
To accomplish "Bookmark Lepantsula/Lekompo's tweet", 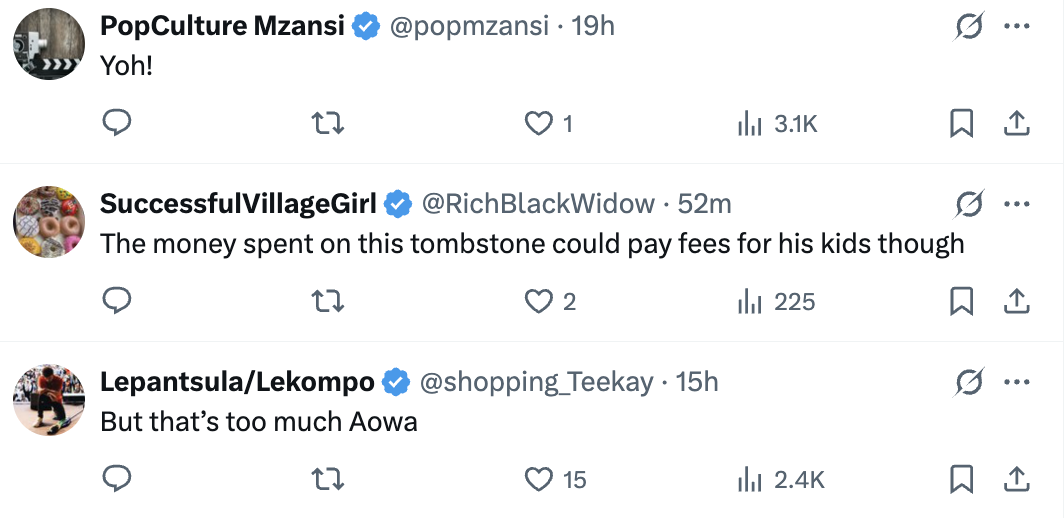I will point(961,479).
